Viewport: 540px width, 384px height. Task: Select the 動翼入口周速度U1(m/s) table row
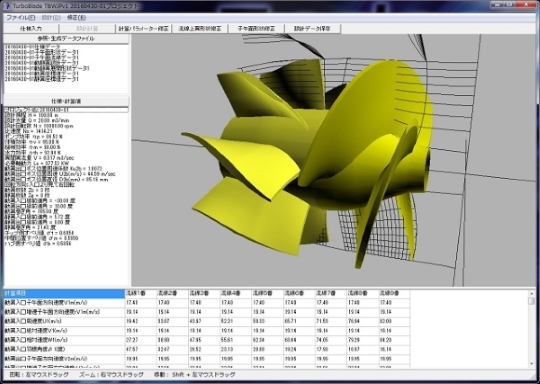pos(207,321)
